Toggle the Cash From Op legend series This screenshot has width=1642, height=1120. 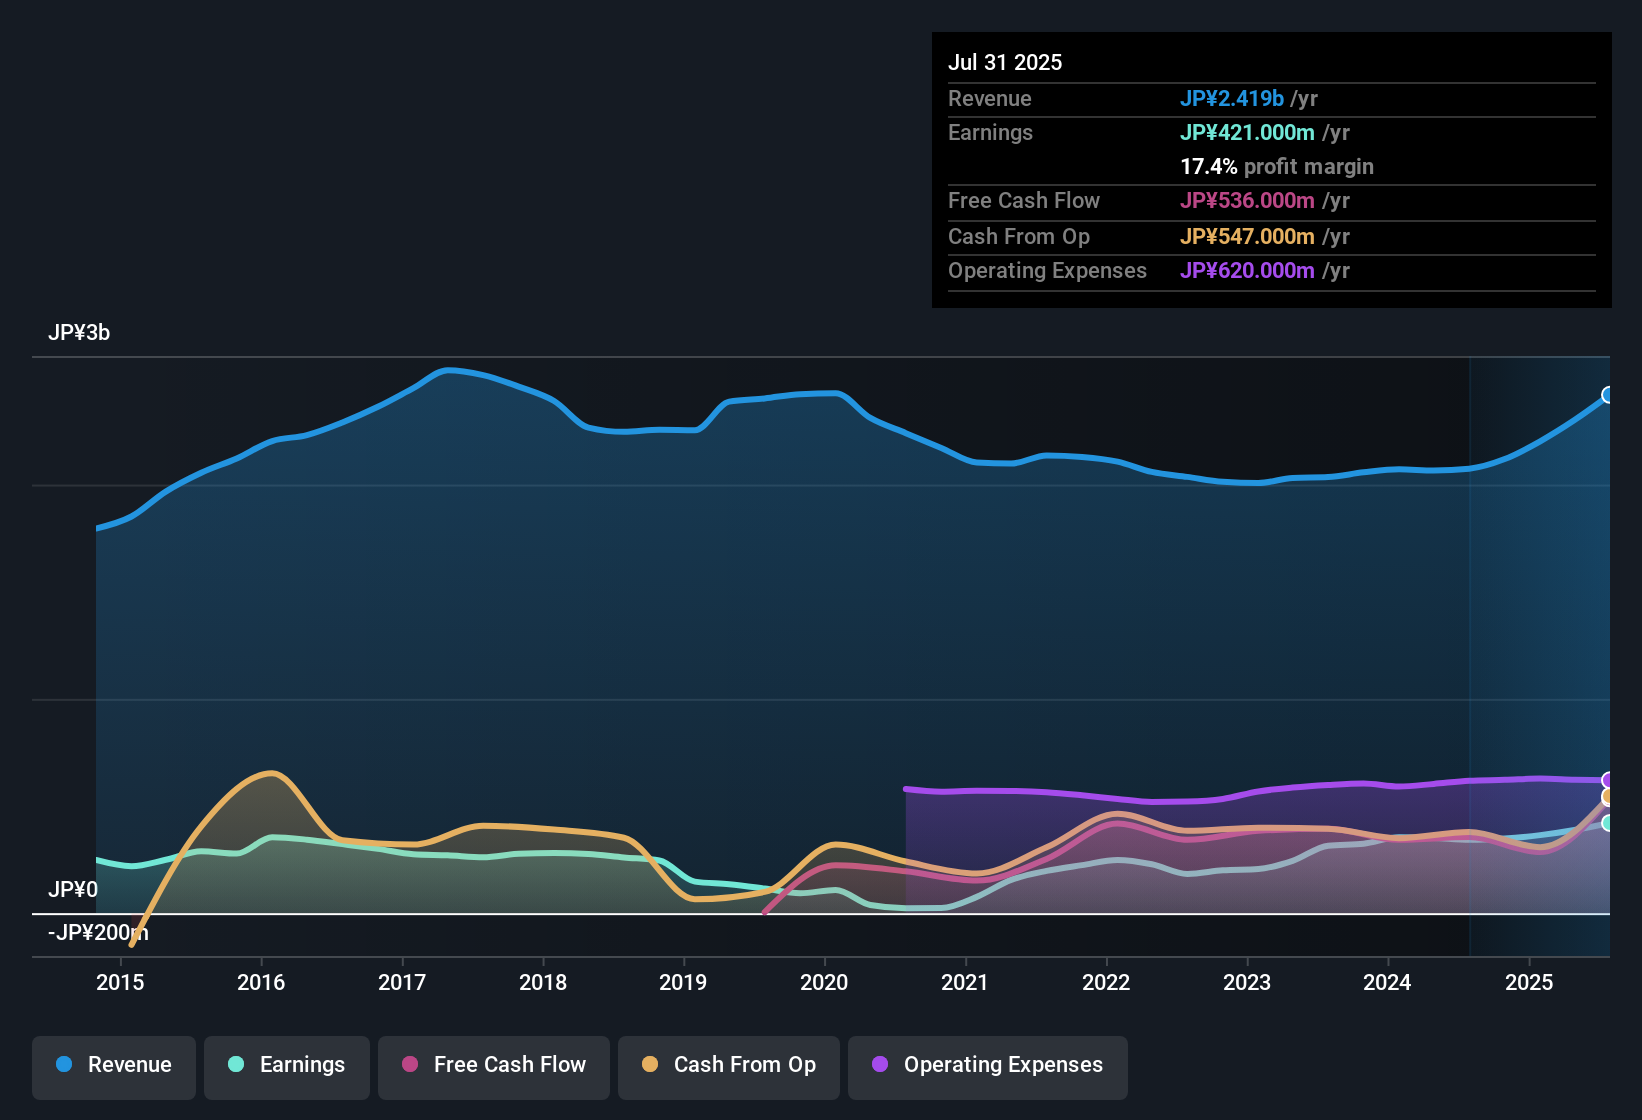click(x=729, y=1067)
